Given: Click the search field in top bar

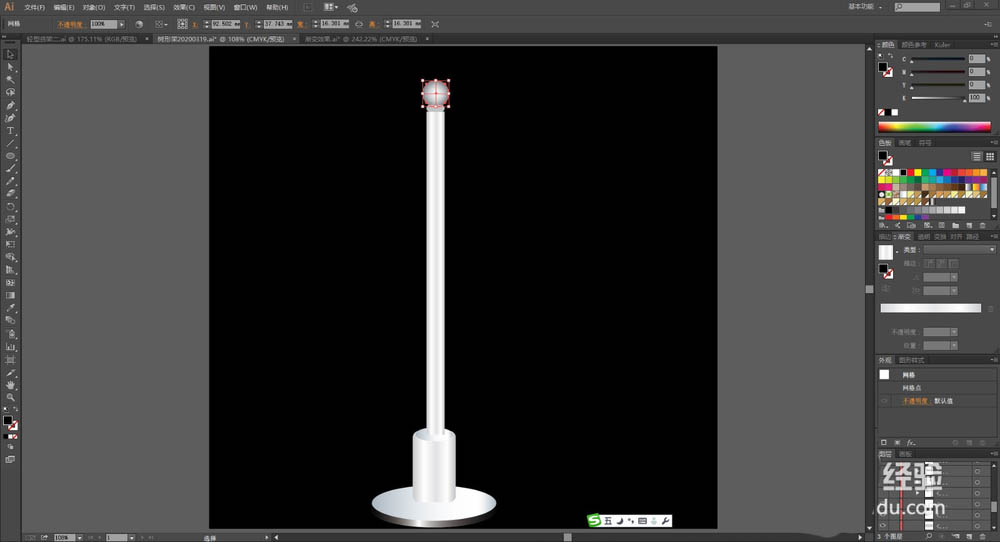Looking at the screenshot, I should point(917,7).
